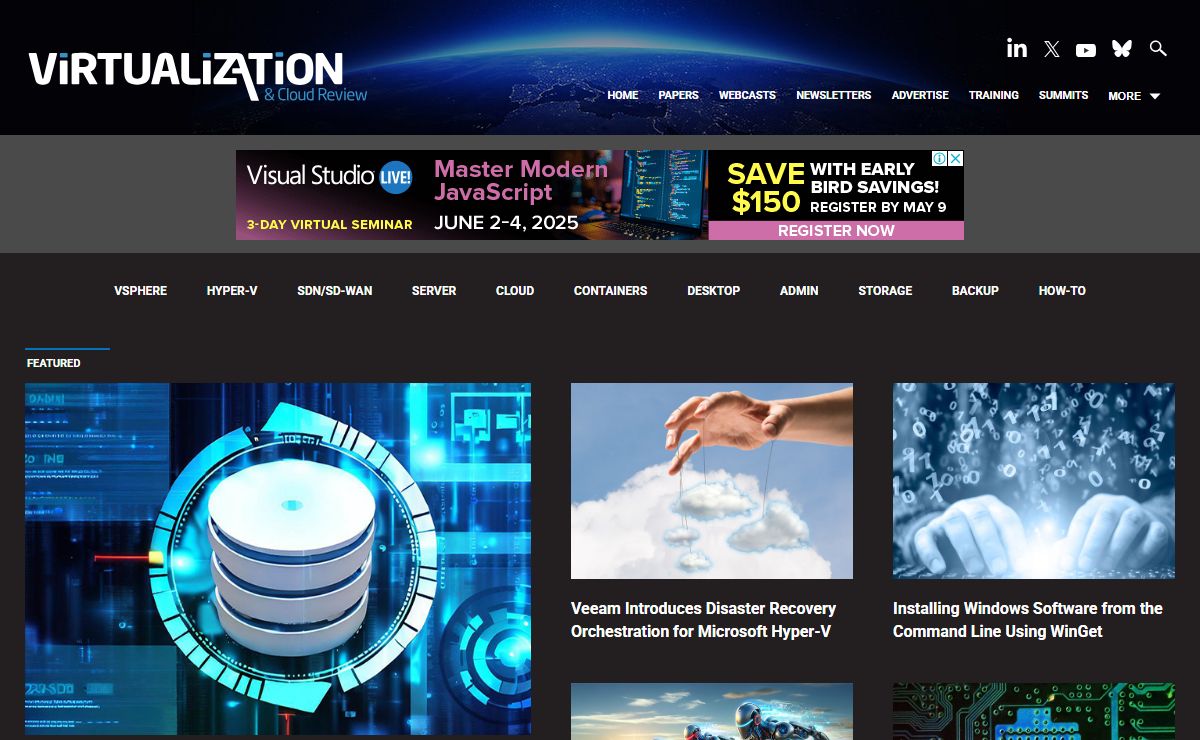Open the ADVERTISE nav item

920,95
